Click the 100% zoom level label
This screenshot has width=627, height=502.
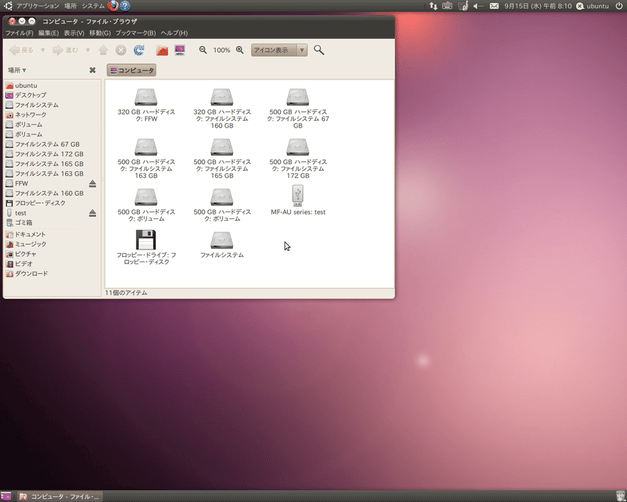222,50
